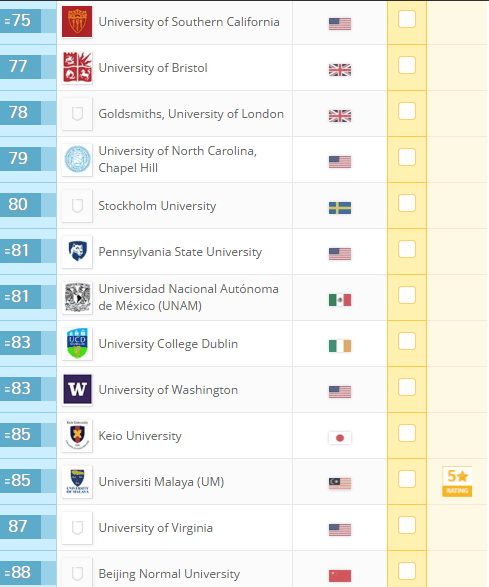This screenshot has width=489, height=587.
Task: Select the checkbox for University of Virginia
Action: [x=407, y=525]
